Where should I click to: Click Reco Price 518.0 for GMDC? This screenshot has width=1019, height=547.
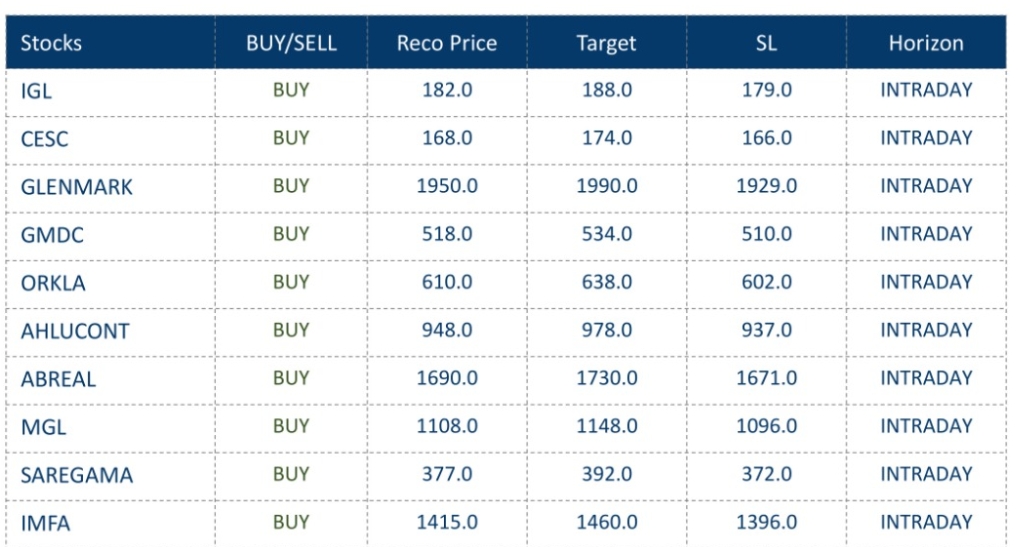click(x=447, y=234)
